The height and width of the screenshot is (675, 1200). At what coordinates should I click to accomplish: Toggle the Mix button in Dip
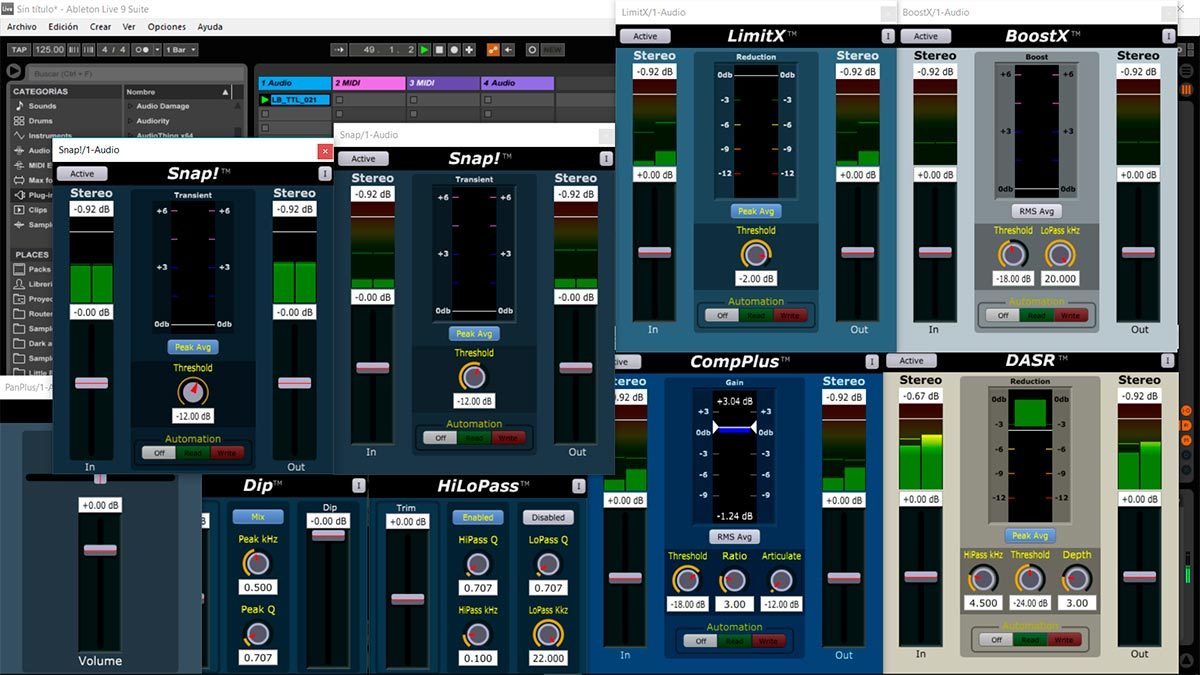coord(258,517)
